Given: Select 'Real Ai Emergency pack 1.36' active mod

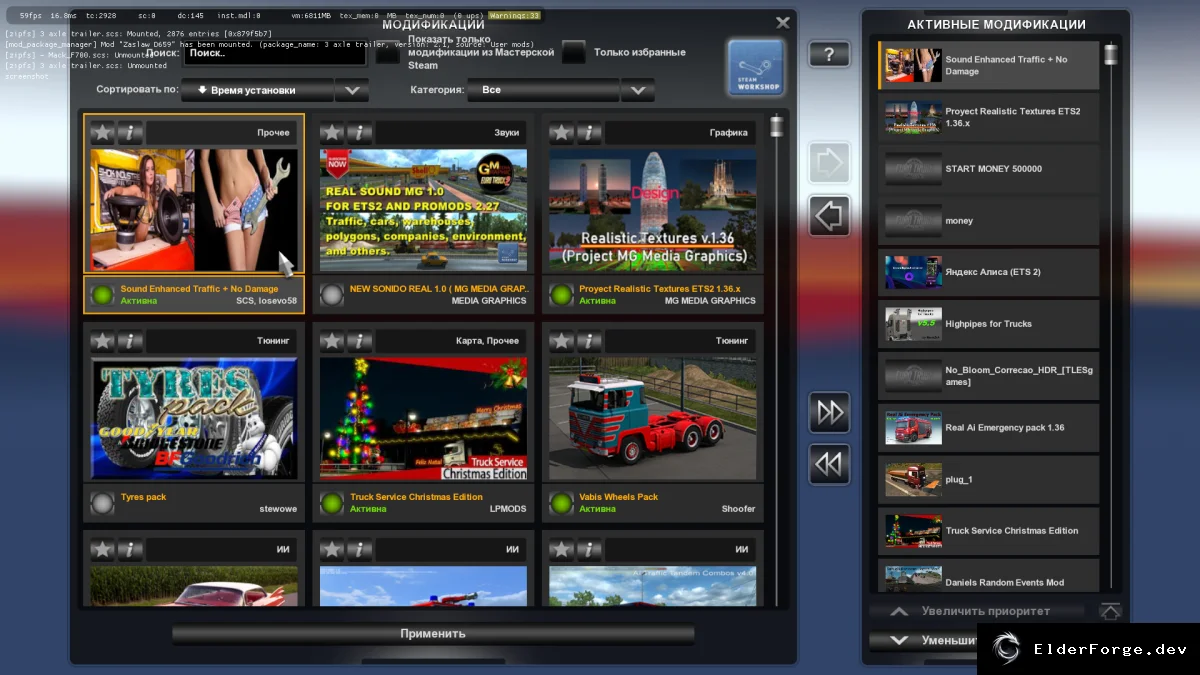Looking at the screenshot, I should pos(989,428).
